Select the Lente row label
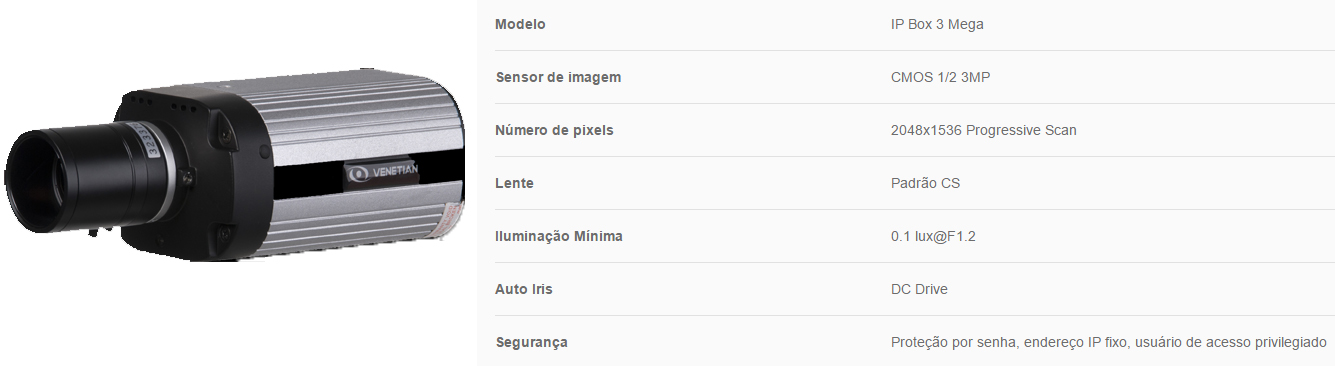Viewport: 1335px width, 366px height. pos(514,183)
